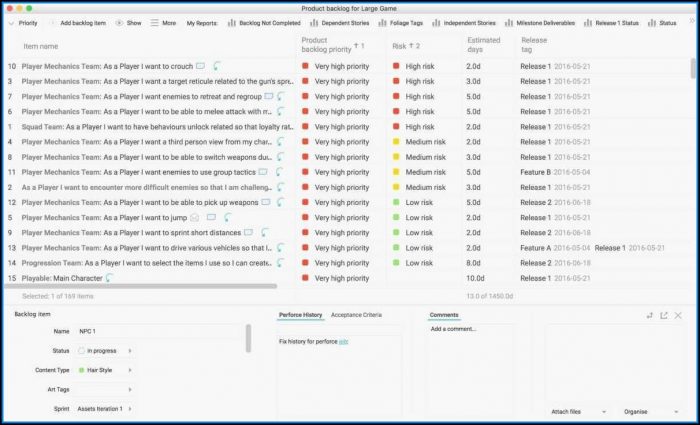Open the Art Tags dropdown
The image size is (700, 425).
point(105,389)
